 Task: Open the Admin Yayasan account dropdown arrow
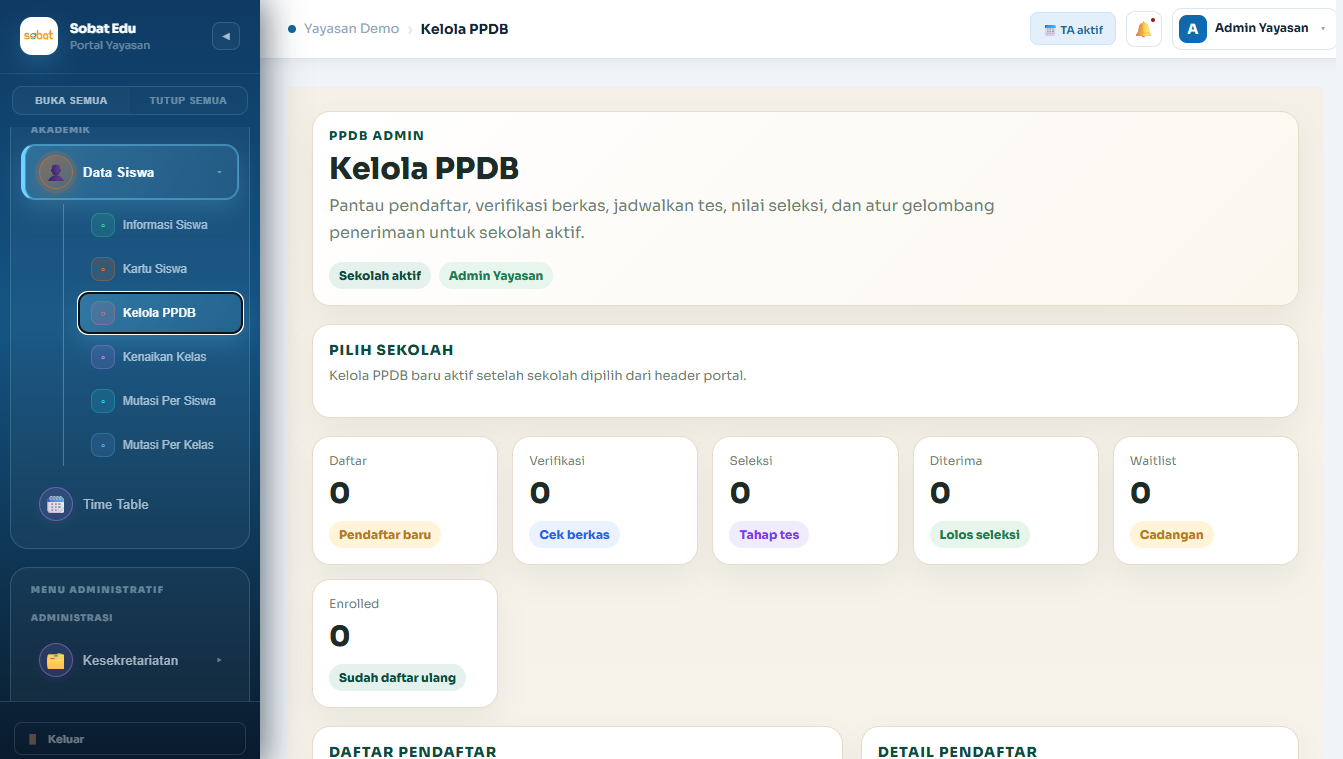(1323, 29)
